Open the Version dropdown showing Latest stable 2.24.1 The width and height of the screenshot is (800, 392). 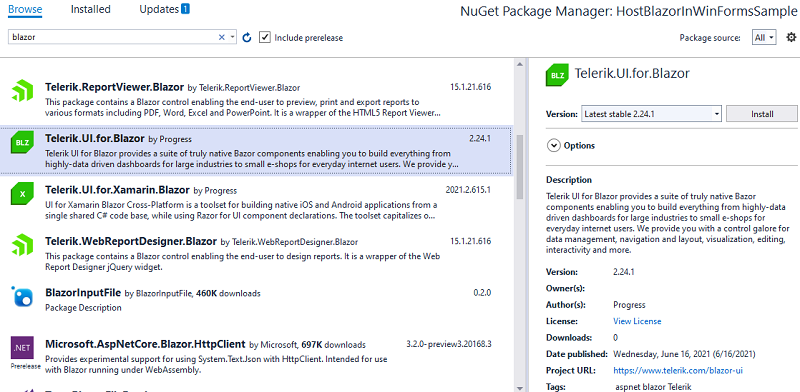[x=652, y=114]
